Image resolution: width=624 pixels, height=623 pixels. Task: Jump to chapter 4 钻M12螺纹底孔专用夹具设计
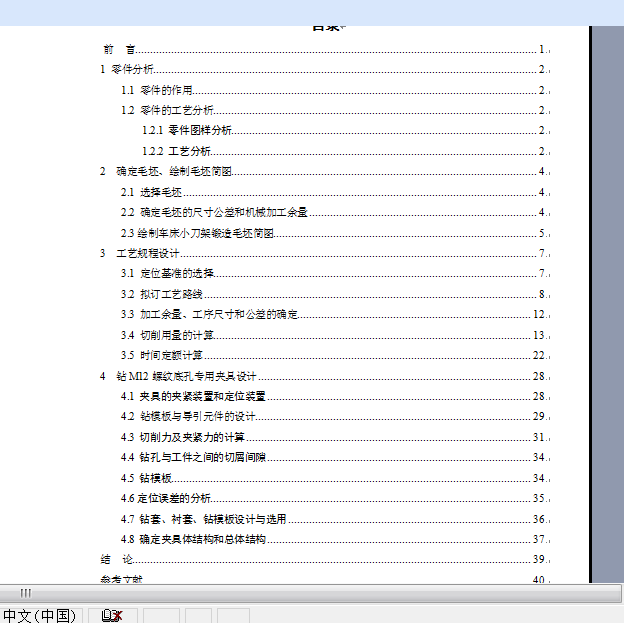click(324, 376)
